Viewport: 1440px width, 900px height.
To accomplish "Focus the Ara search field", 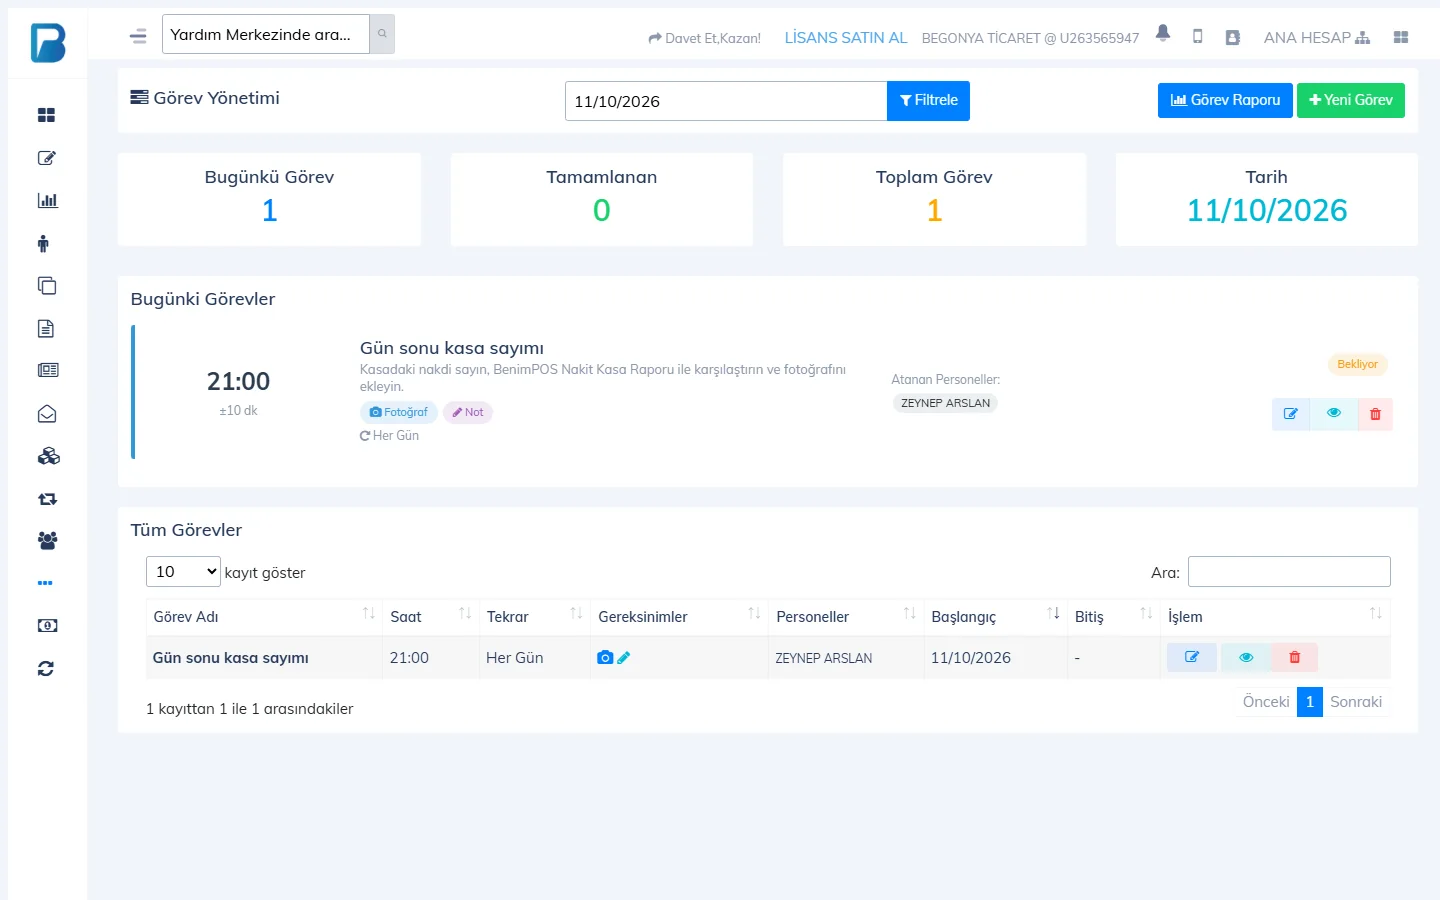I will (x=1289, y=571).
